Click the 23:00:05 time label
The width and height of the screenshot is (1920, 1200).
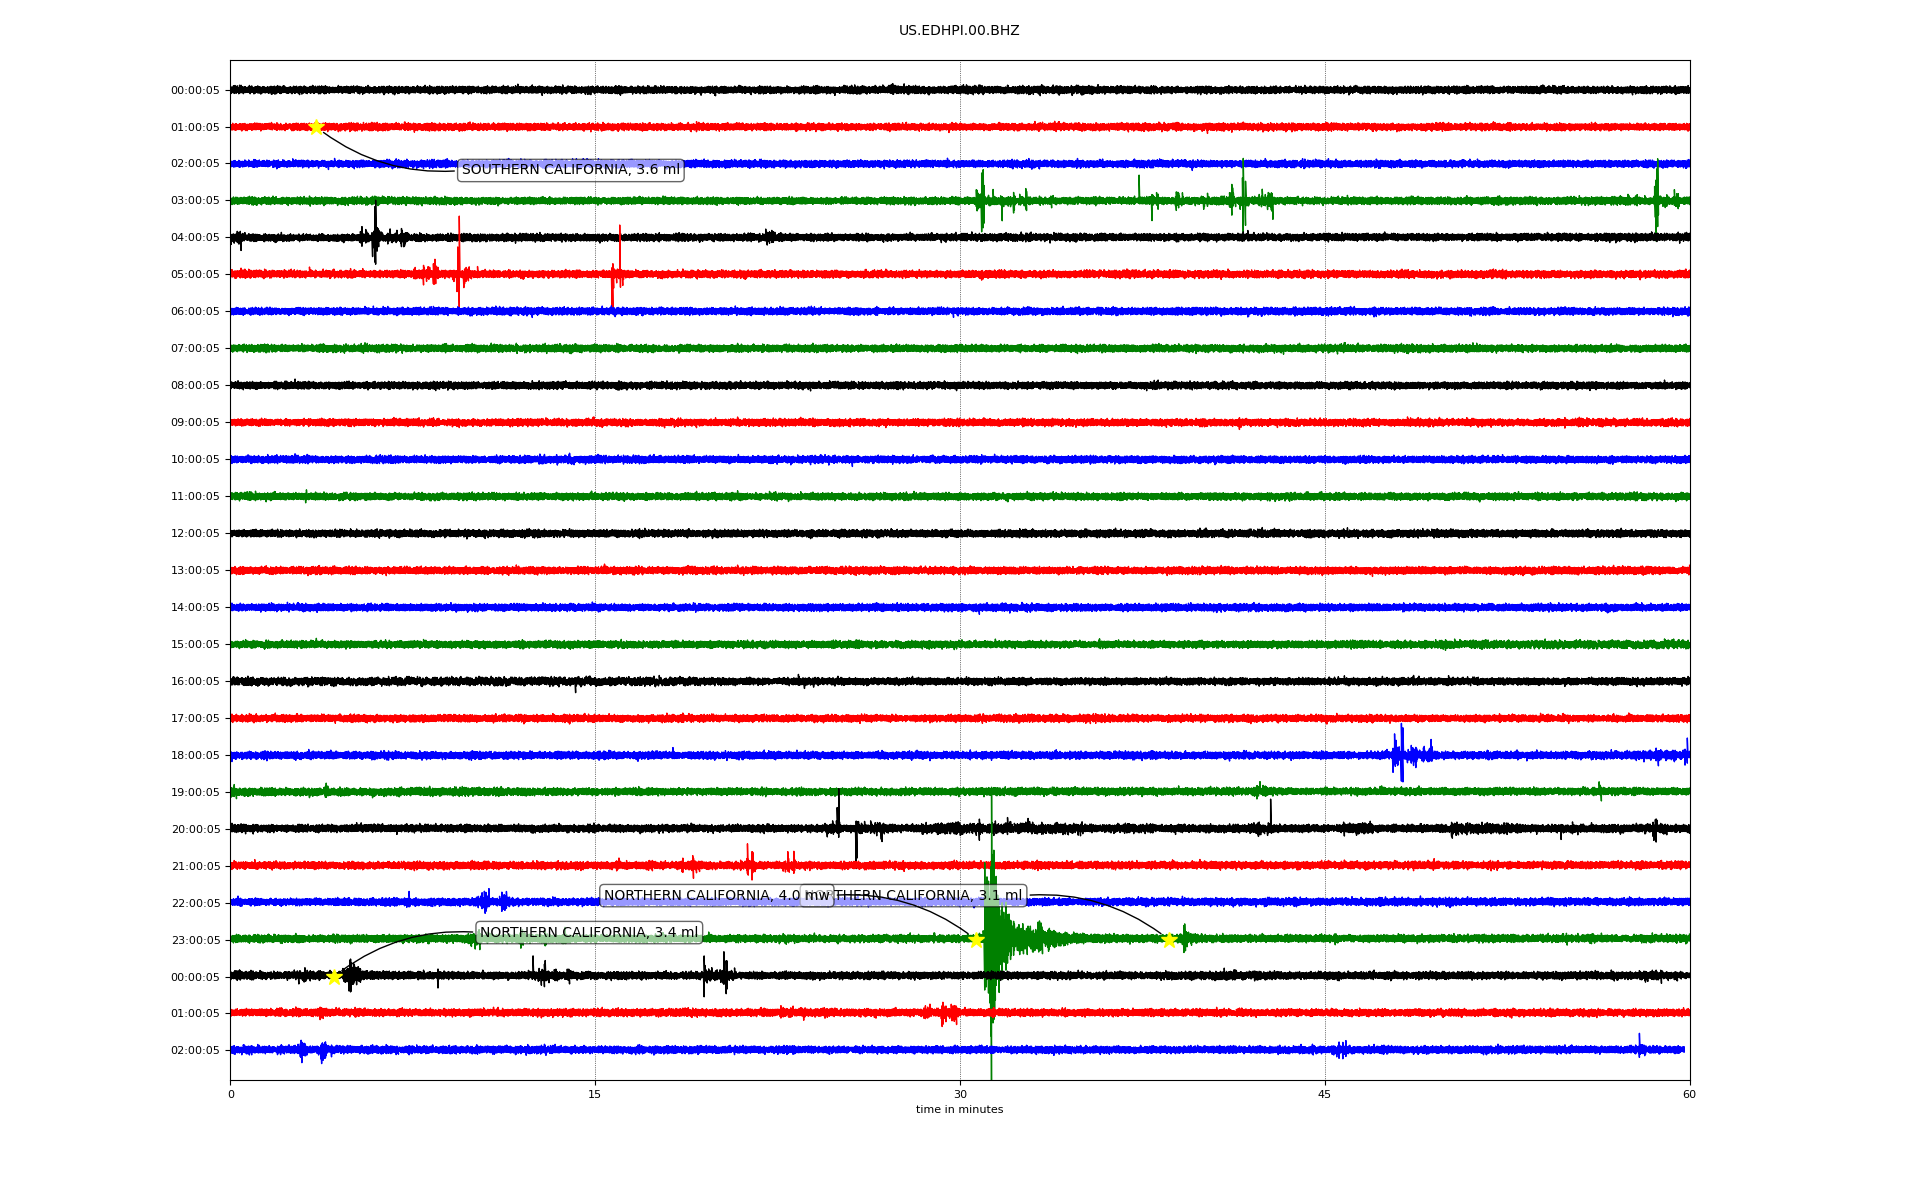point(195,940)
